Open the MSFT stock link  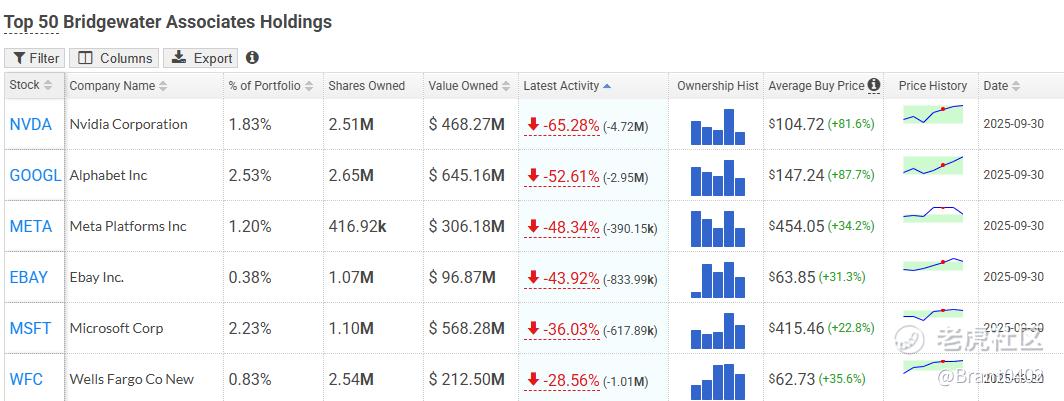pyautogui.click(x=30, y=328)
